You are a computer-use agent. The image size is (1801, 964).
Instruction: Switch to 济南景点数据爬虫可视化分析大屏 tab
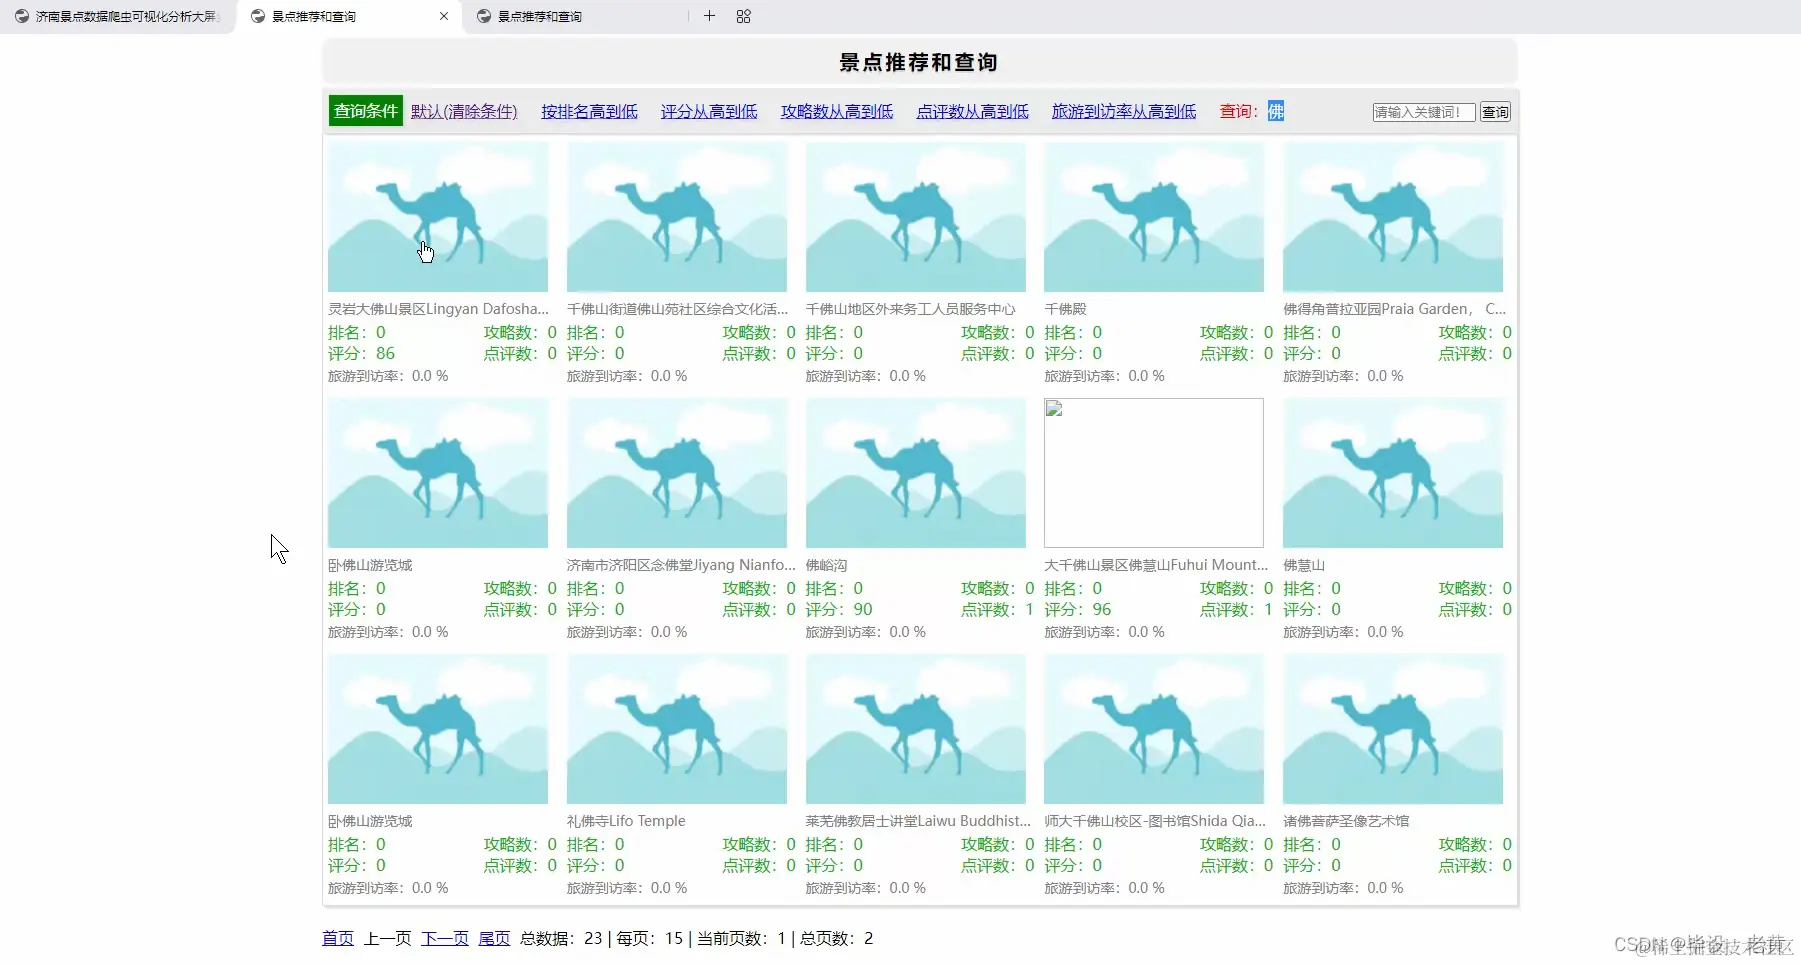(115, 16)
